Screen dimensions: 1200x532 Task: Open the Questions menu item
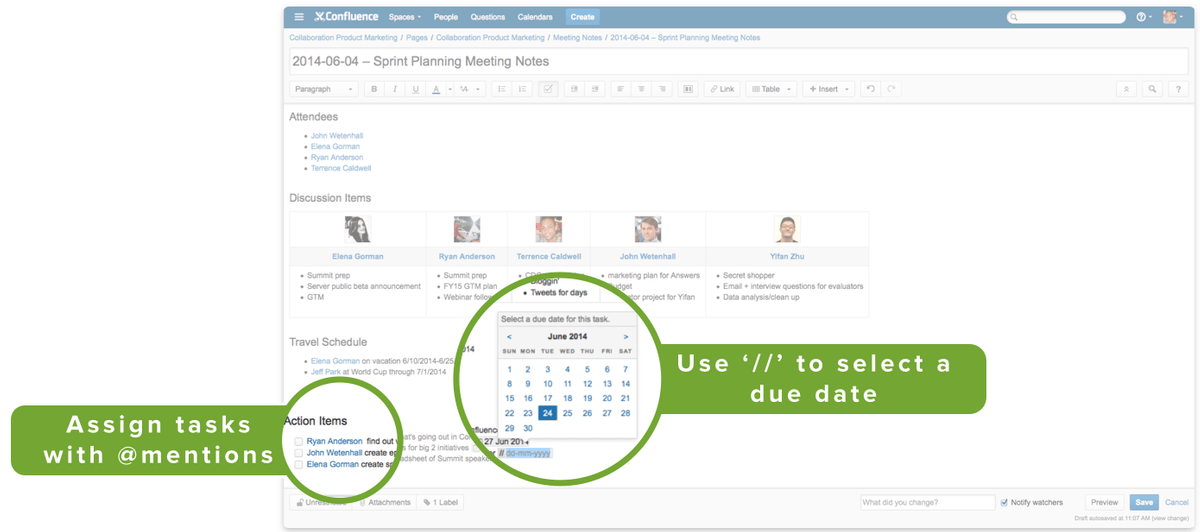[x=488, y=17]
